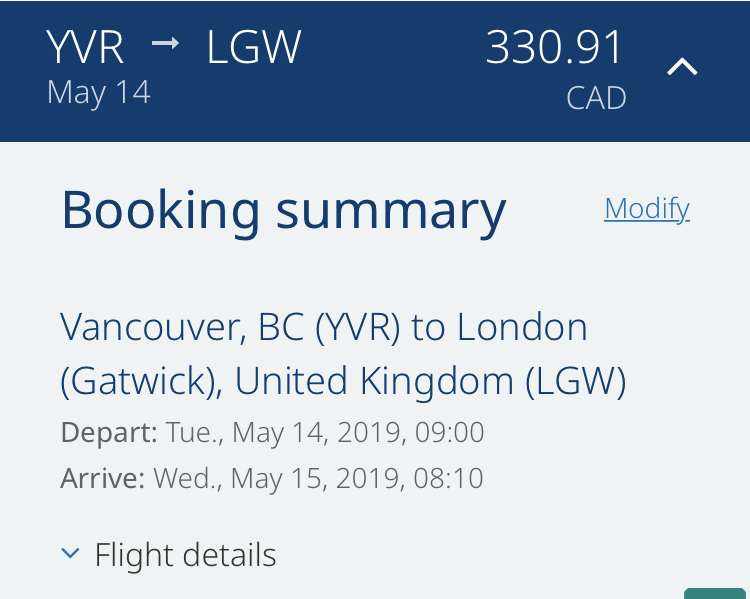Collapse the booking summary with the up chevron

(x=682, y=67)
